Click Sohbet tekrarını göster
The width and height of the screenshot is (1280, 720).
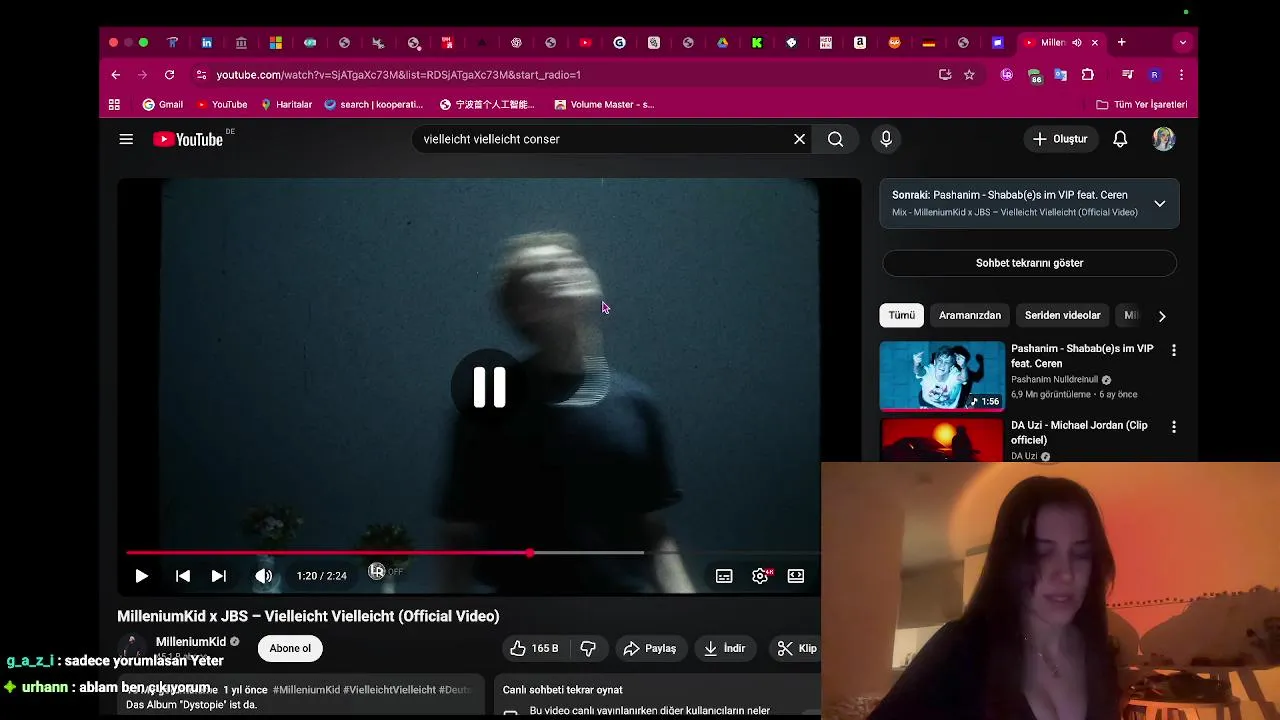pyautogui.click(x=1029, y=263)
